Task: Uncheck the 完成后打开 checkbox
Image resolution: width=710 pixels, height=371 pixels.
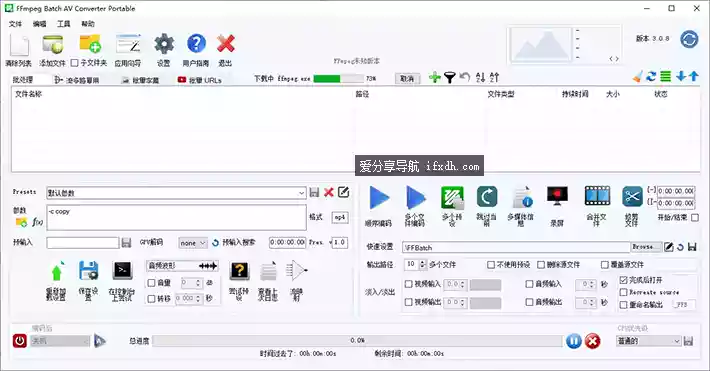Action: click(x=623, y=280)
